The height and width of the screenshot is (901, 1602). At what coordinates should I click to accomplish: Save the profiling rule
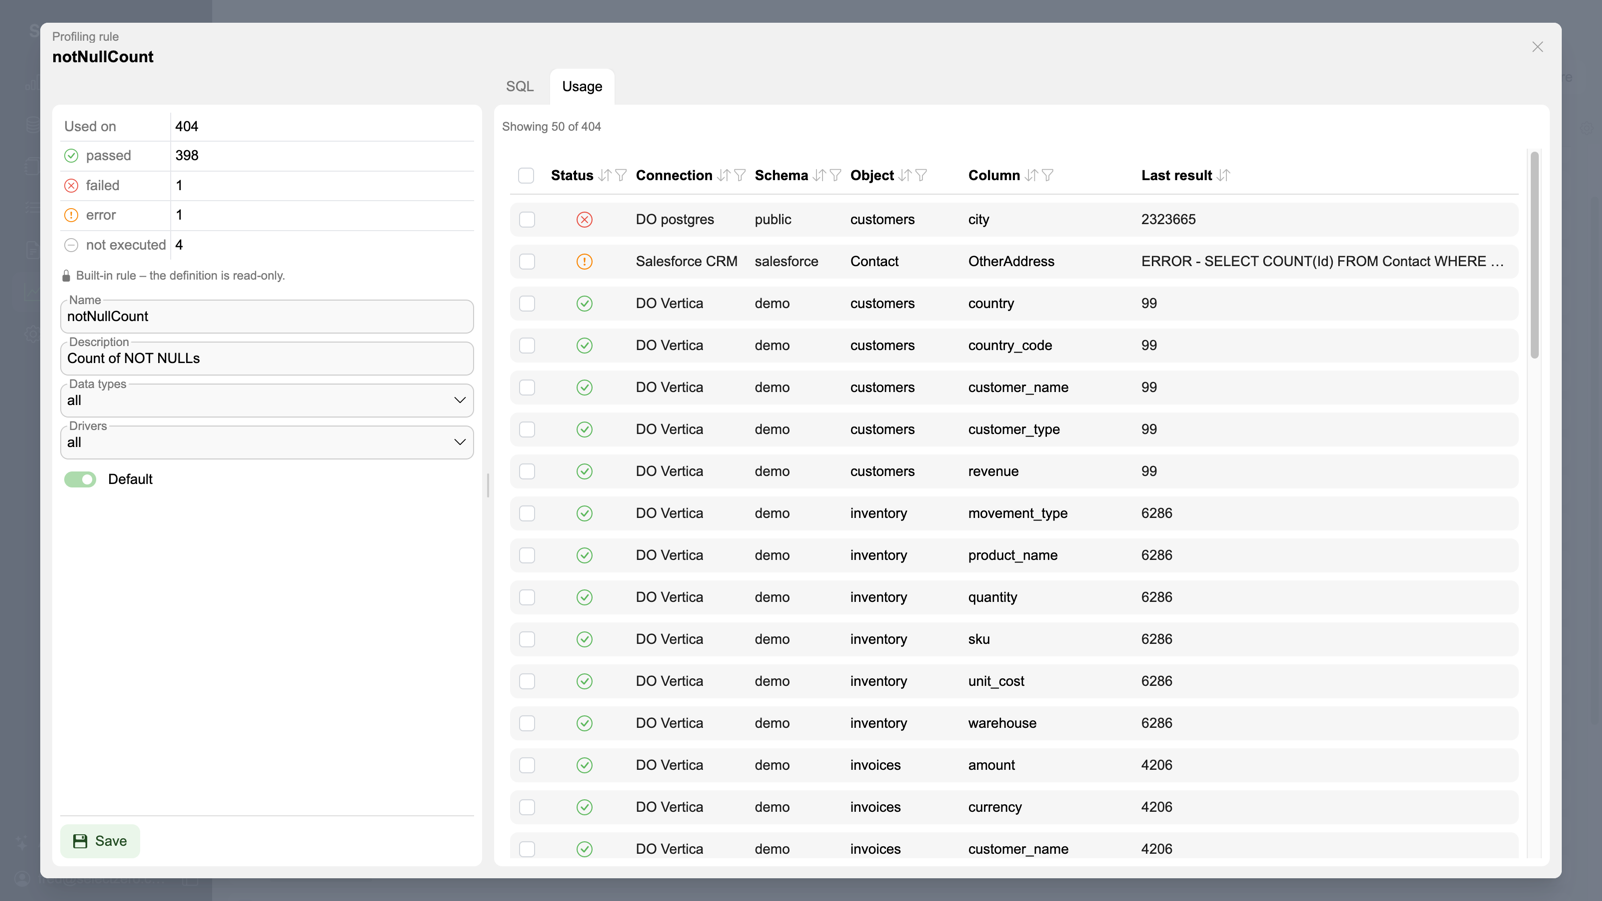[x=100, y=841]
